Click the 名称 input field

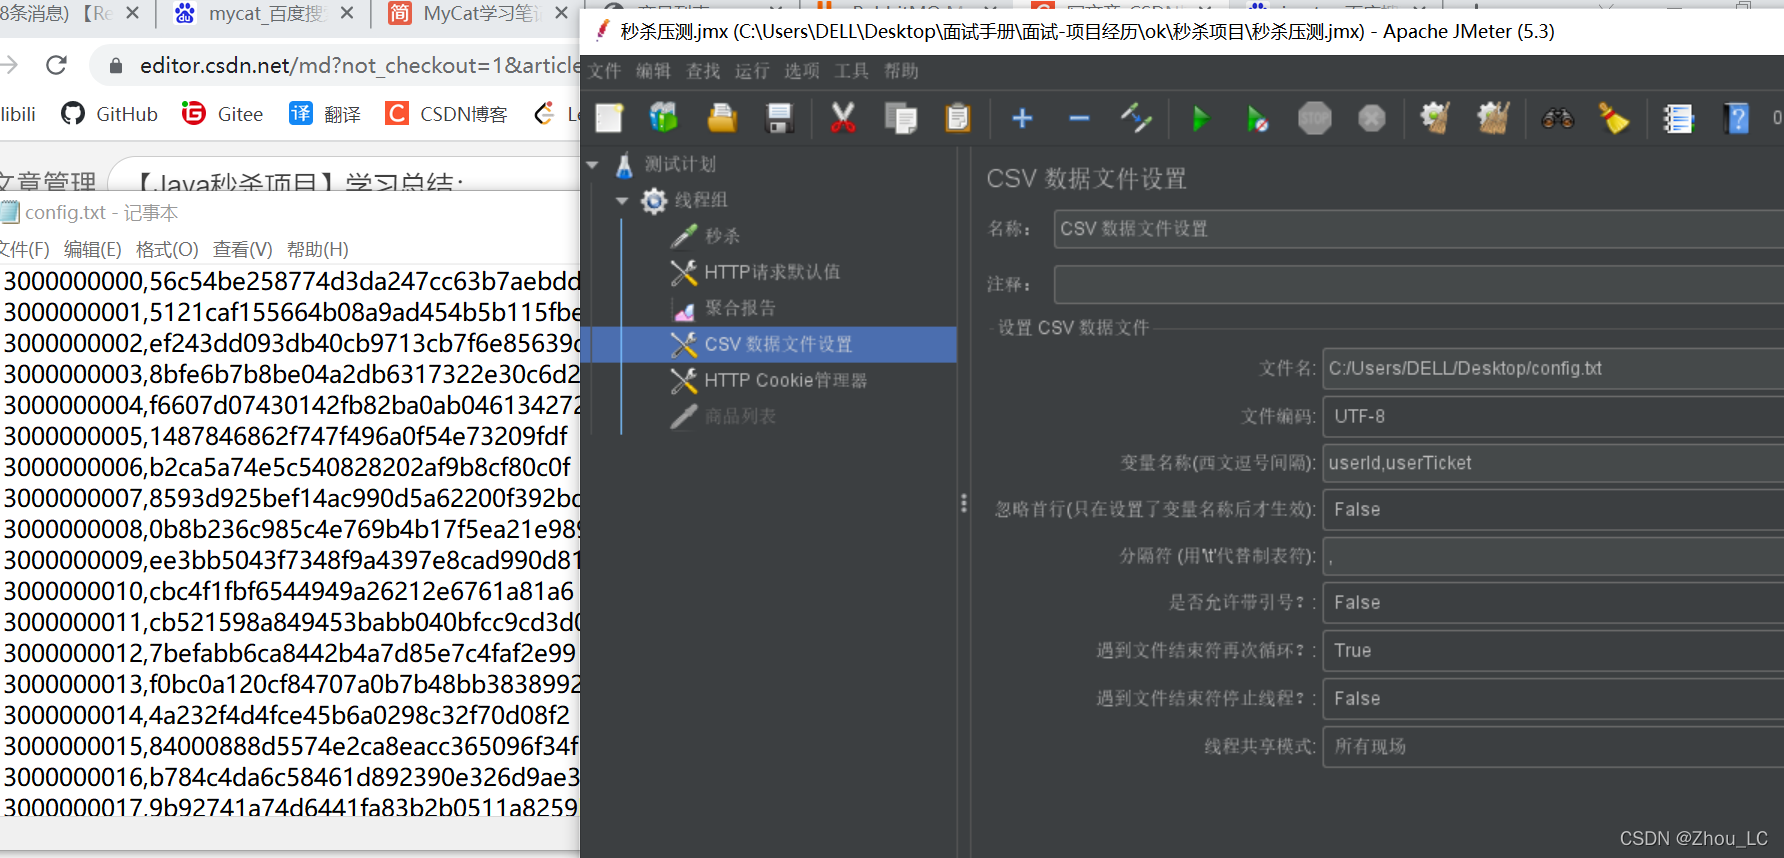(x=1418, y=229)
